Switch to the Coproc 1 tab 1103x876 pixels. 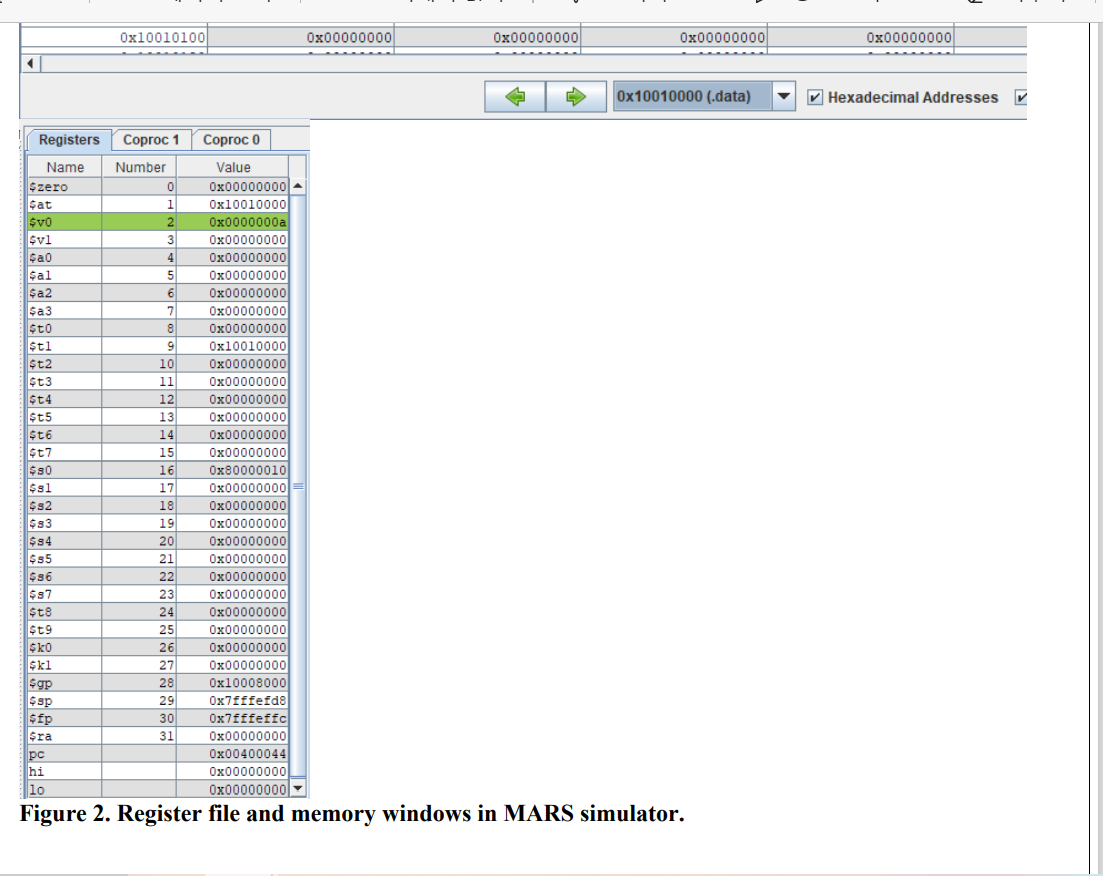coord(151,139)
